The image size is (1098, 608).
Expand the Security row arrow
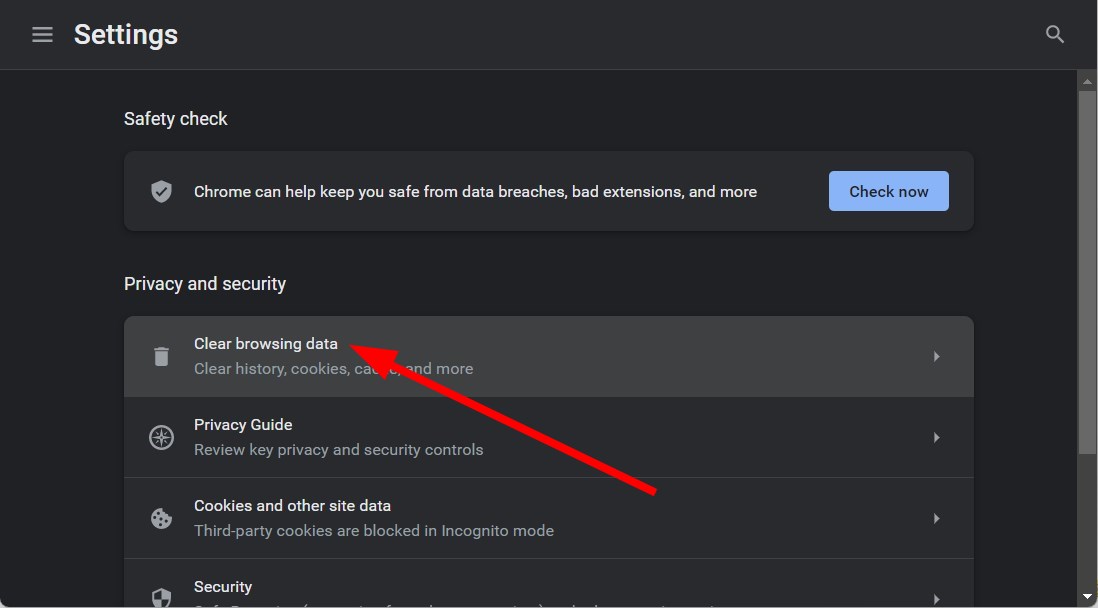point(936,598)
